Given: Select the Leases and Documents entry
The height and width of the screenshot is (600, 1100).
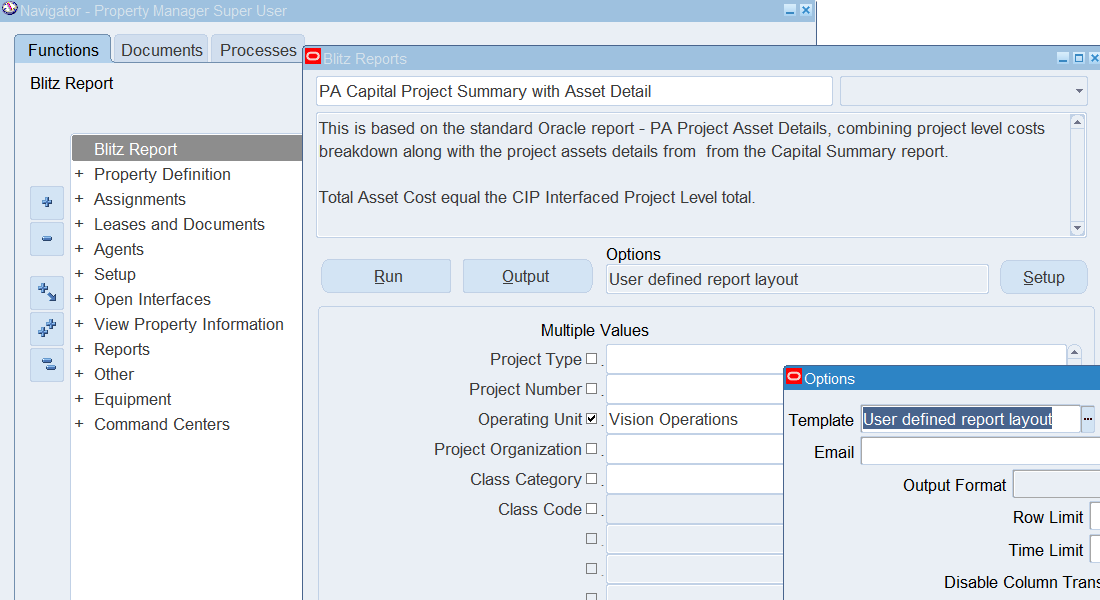Looking at the screenshot, I should coord(179,225).
